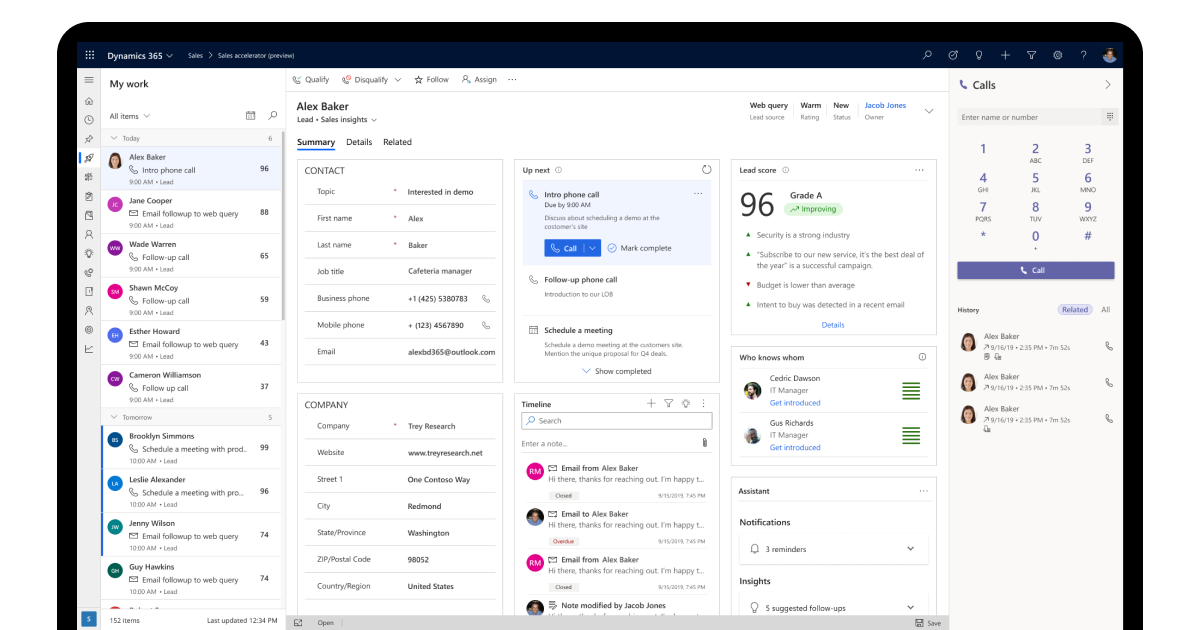Select the Related filter pill in call History
The height and width of the screenshot is (630, 1200).
tap(1075, 310)
